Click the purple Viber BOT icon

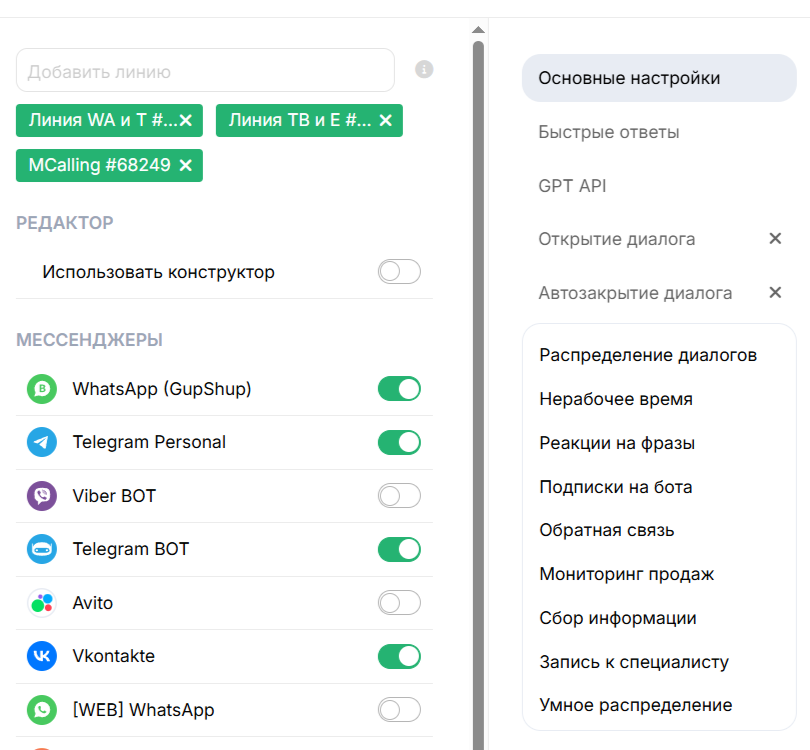pyautogui.click(x=42, y=496)
